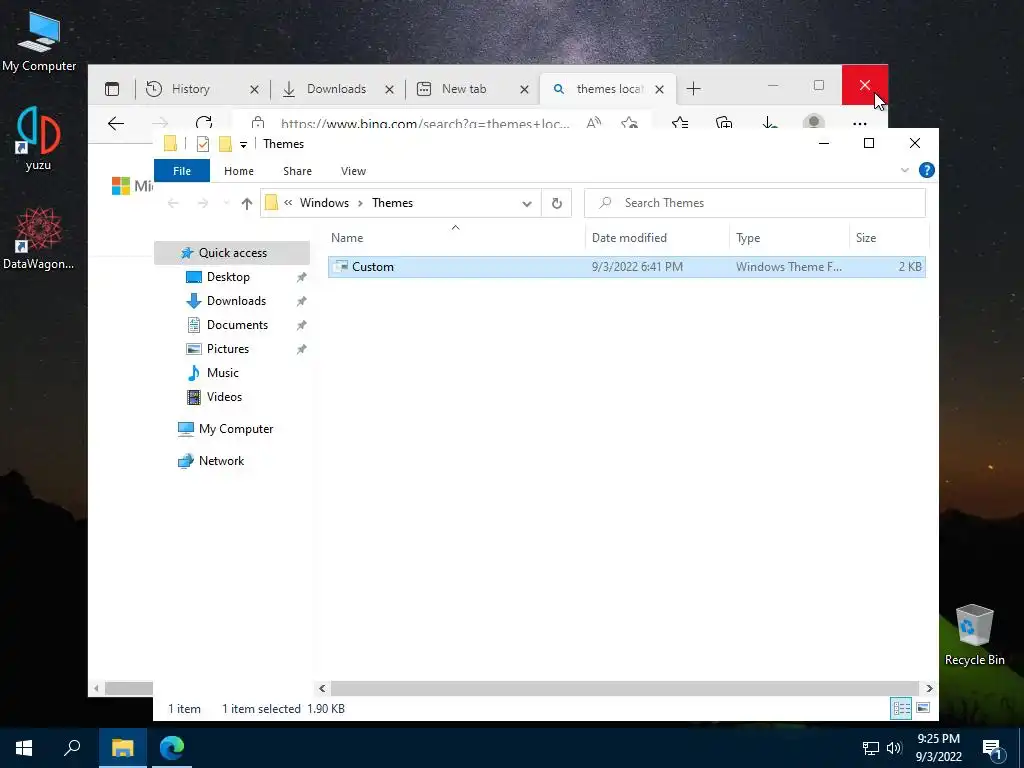Open Videos in the navigation pane
1024x768 pixels.
click(224, 397)
